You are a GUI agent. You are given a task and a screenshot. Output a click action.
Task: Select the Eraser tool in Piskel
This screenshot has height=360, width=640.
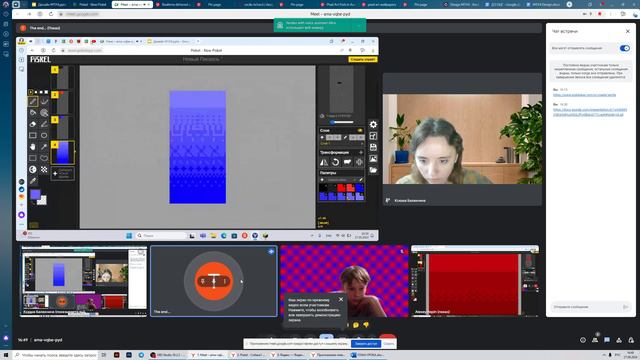tap(33, 124)
